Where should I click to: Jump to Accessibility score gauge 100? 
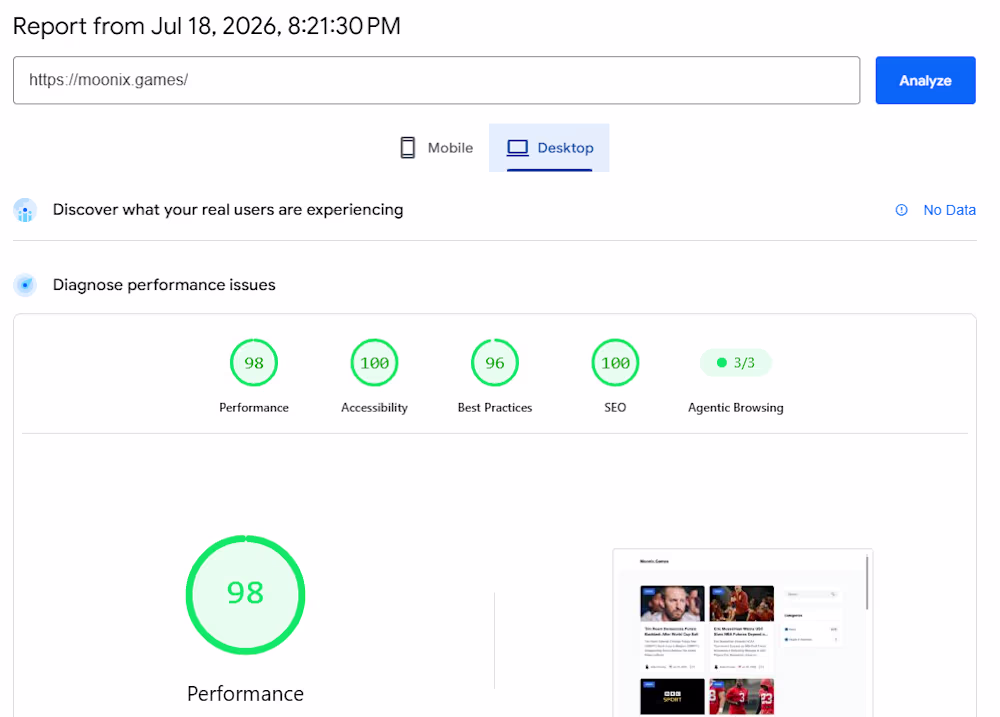coord(374,362)
